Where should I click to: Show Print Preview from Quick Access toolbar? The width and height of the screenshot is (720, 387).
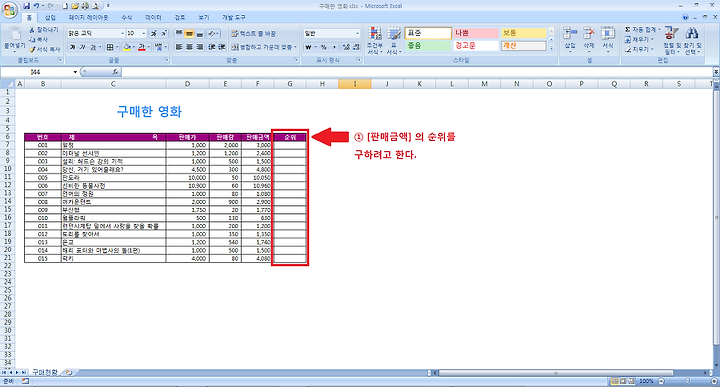click(x=95, y=6)
